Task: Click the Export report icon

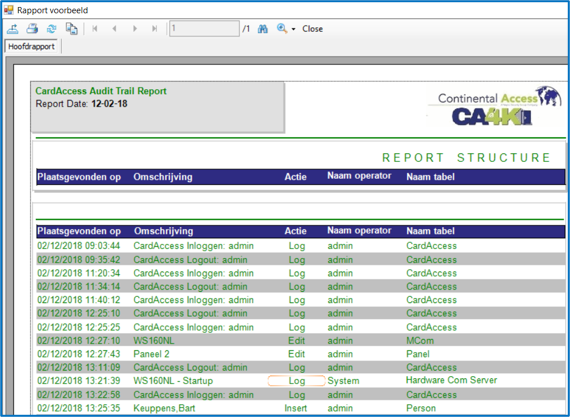Action: [x=13, y=28]
